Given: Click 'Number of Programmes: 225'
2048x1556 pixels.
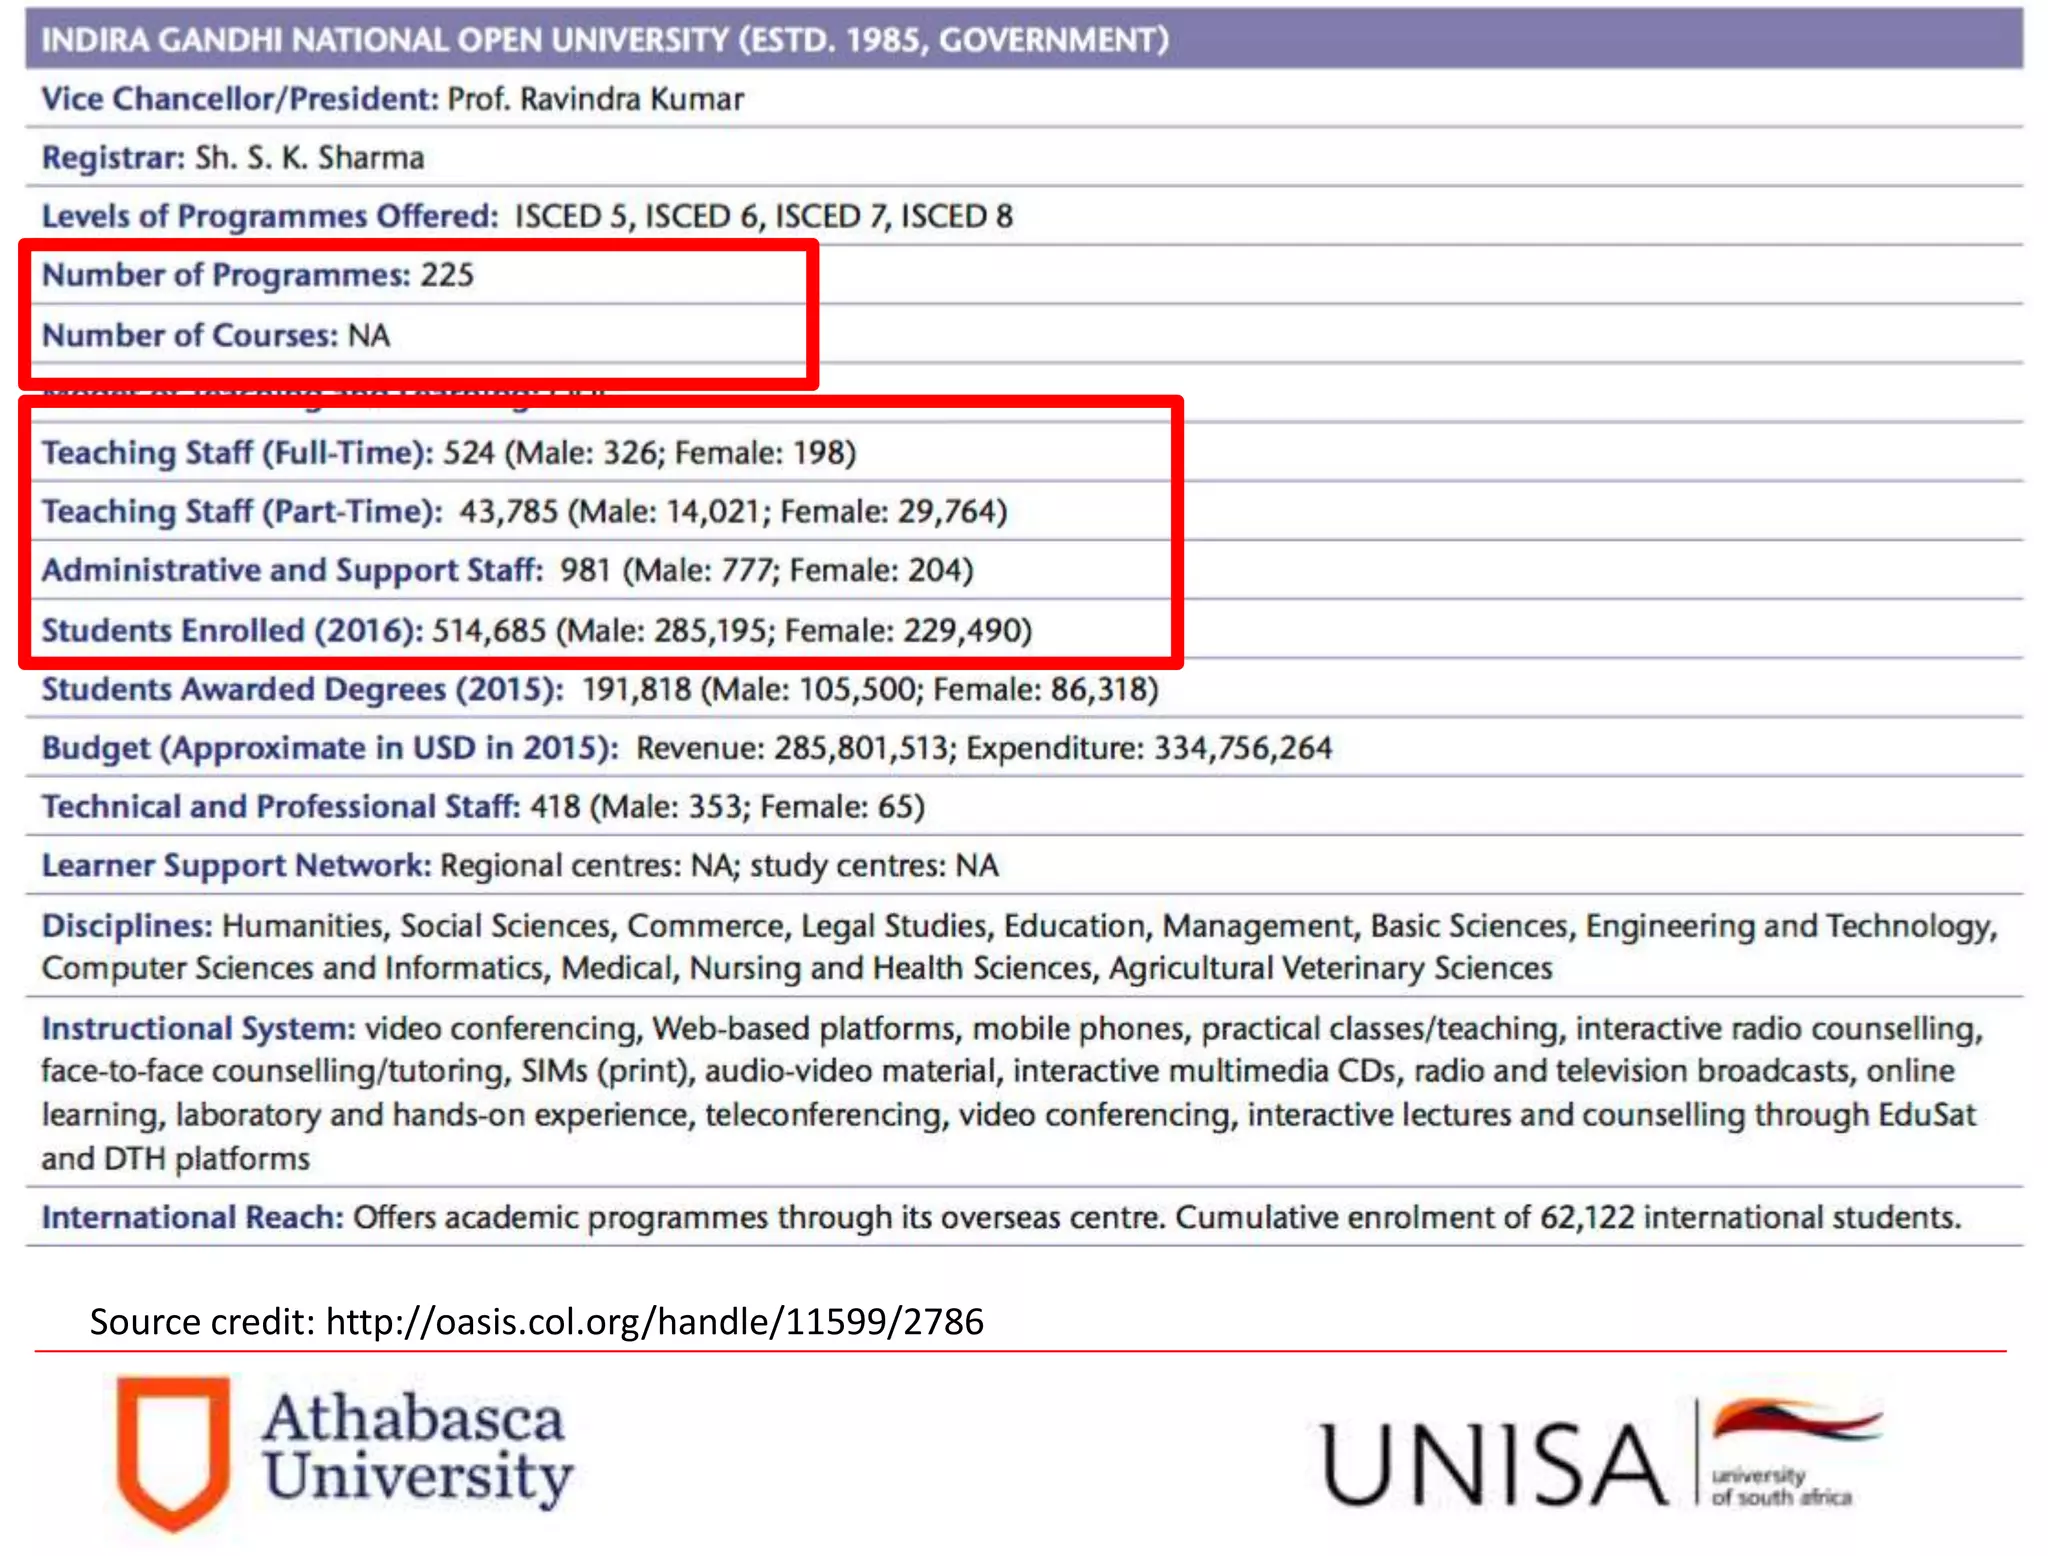Looking at the screenshot, I should 258,275.
